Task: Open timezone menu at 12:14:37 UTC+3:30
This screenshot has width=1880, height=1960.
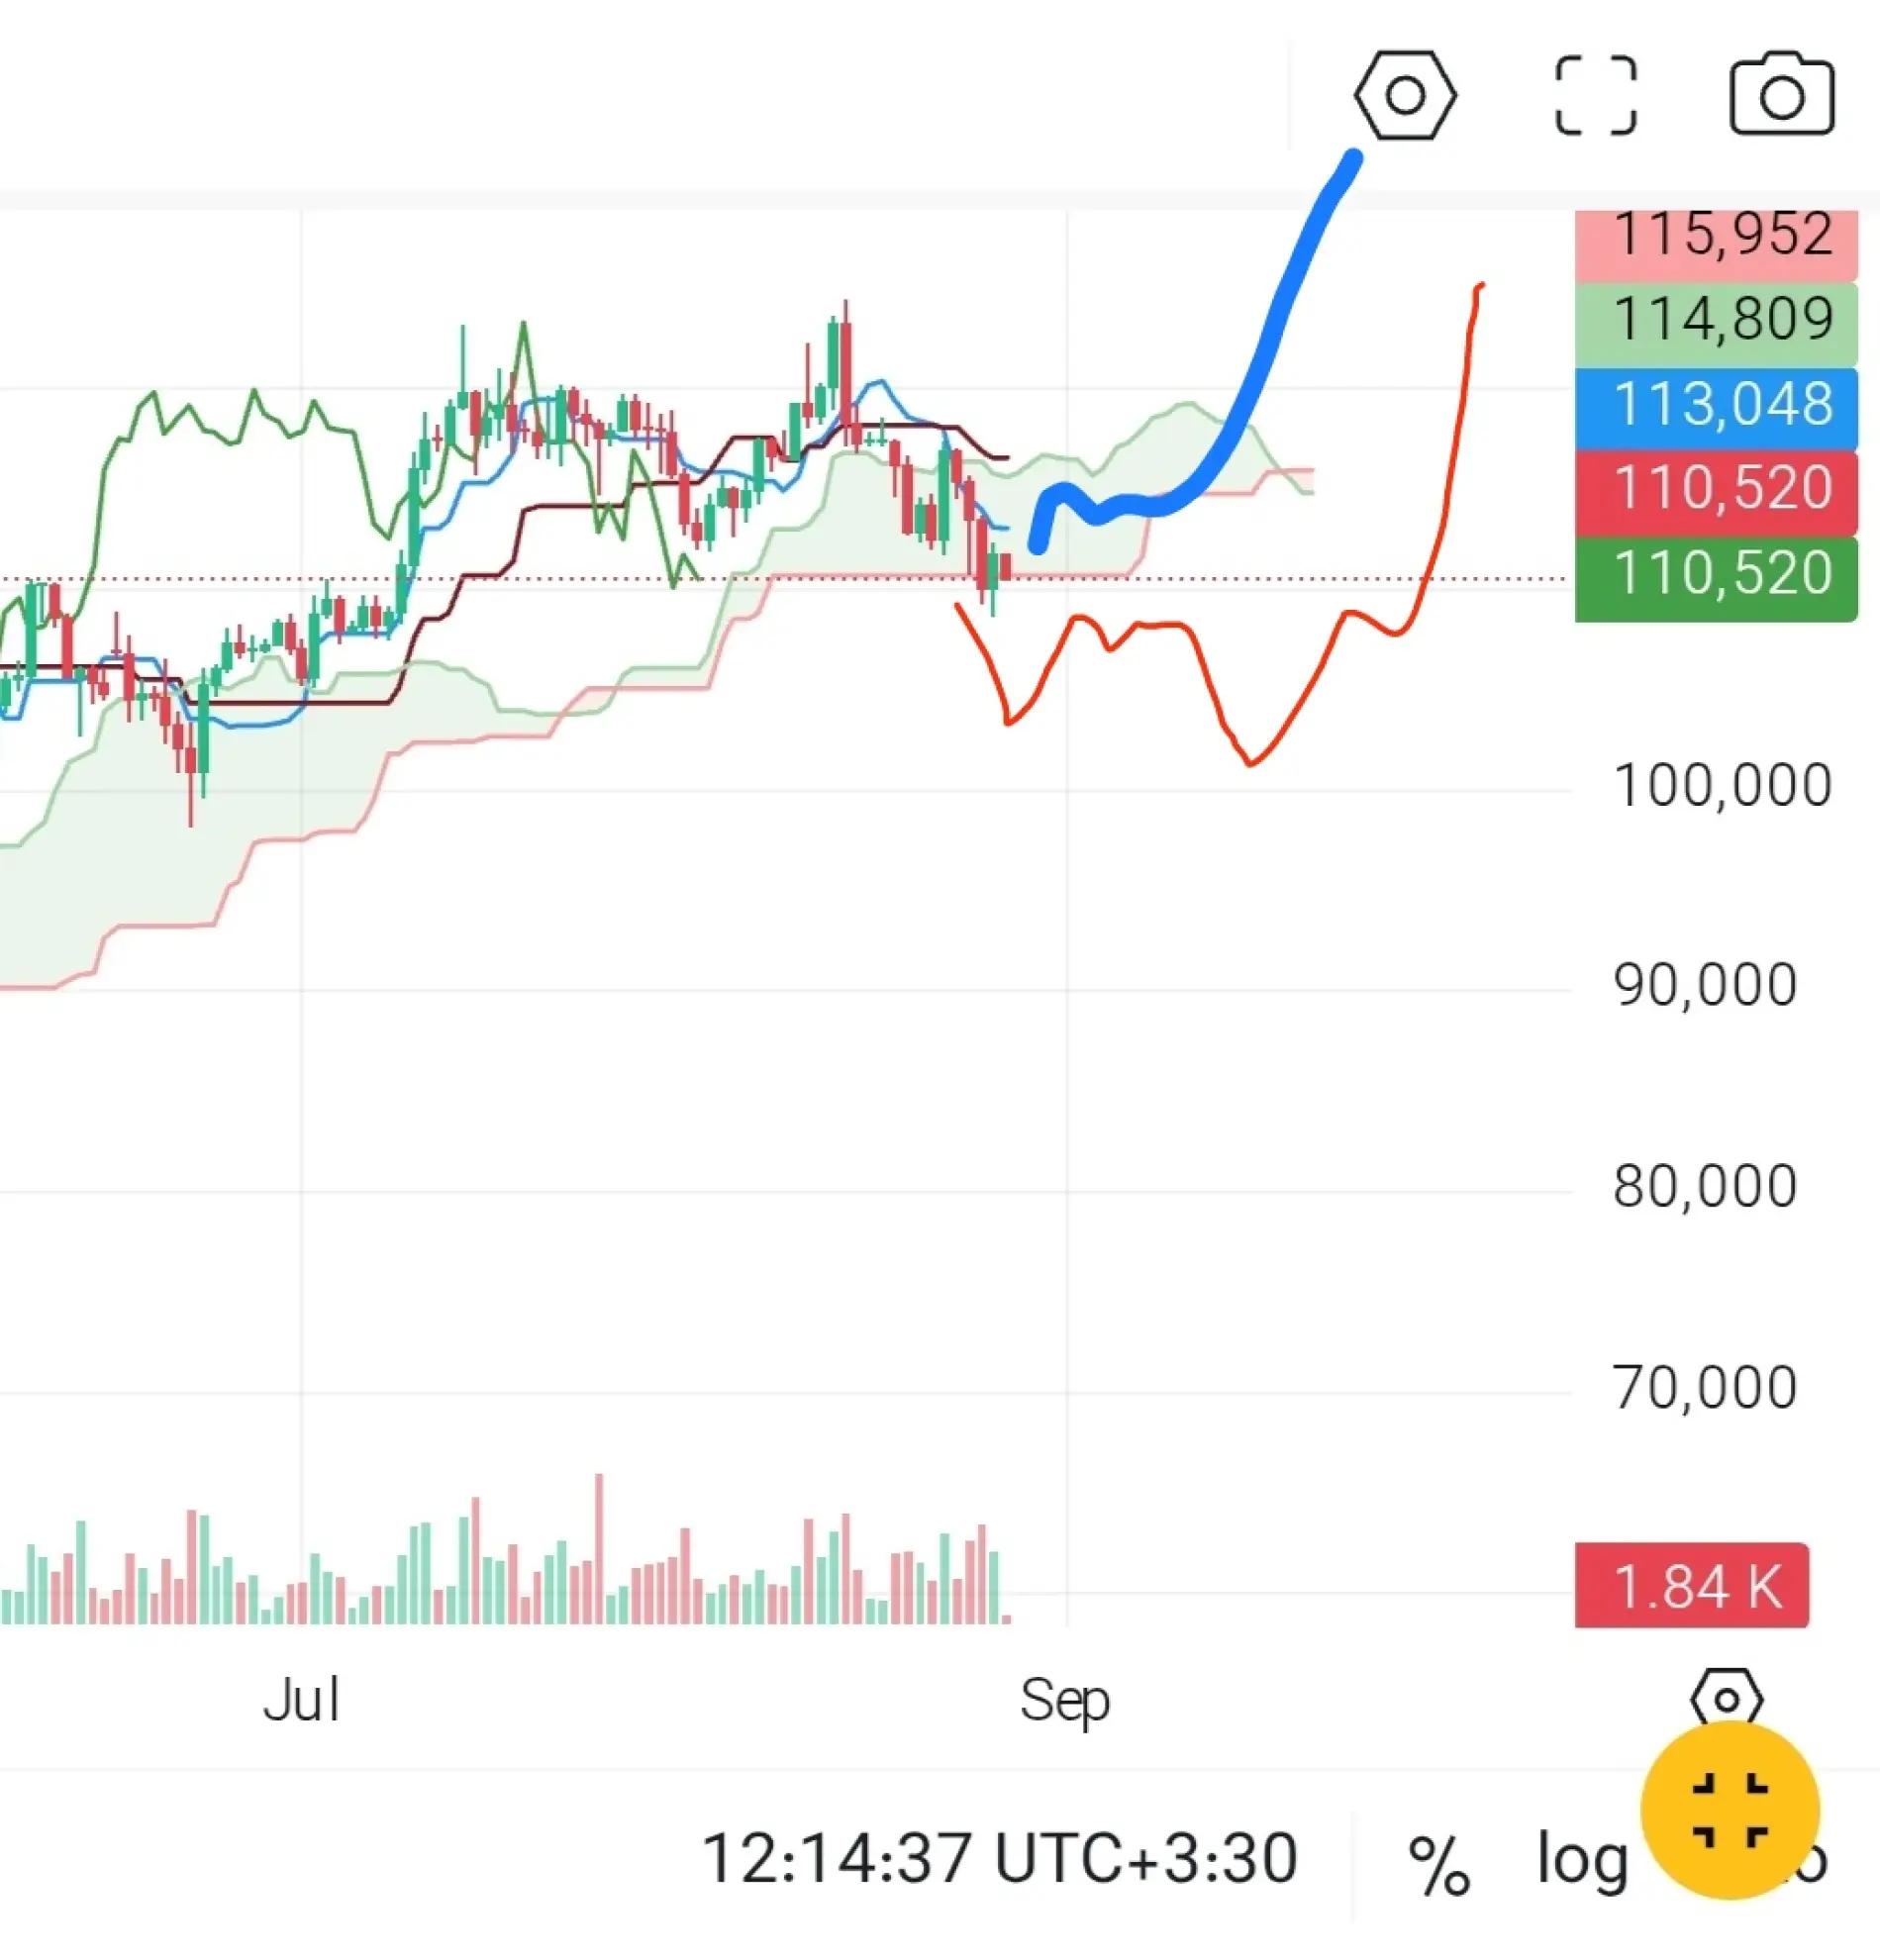Action: [x=998, y=1858]
